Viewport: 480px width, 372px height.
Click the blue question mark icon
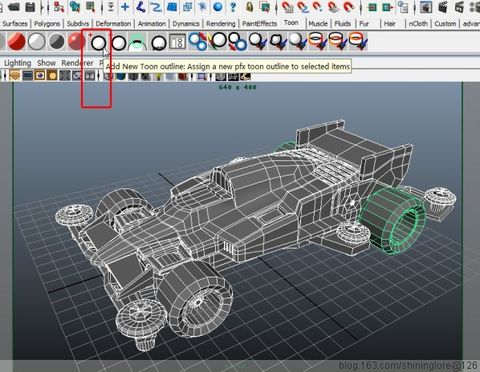pos(233,6)
